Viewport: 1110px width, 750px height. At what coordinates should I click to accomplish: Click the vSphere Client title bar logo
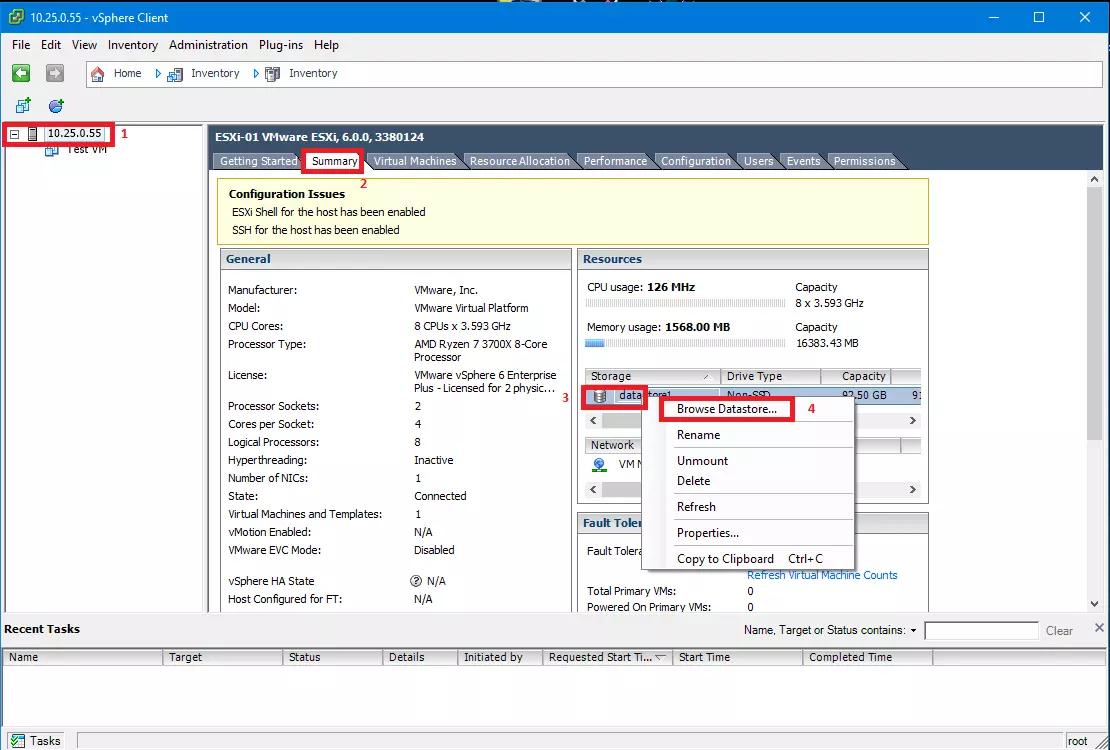pyautogui.click(x=16, y=17)
